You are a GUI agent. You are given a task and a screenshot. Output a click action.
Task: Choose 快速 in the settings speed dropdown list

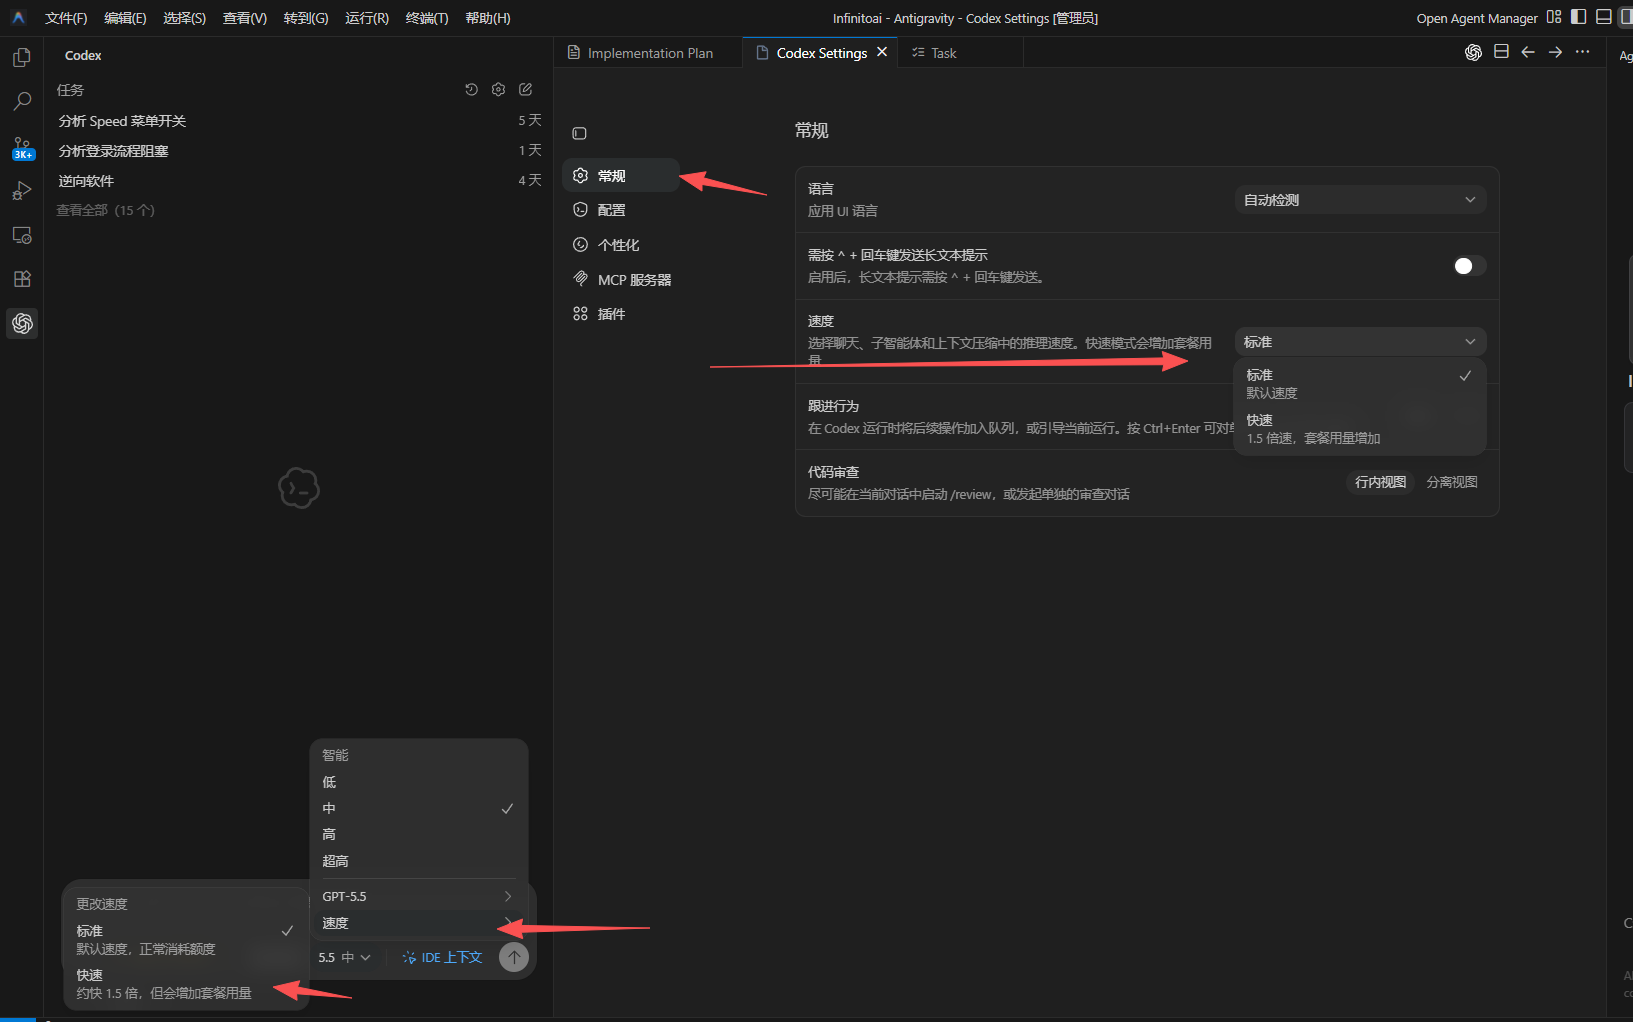click(x=1360, y=429)
